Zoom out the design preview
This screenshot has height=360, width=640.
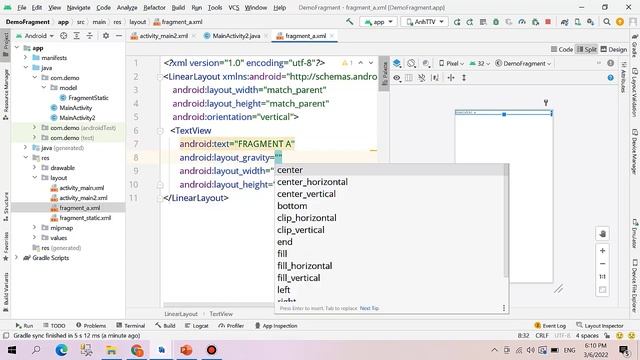click(602, 264)
